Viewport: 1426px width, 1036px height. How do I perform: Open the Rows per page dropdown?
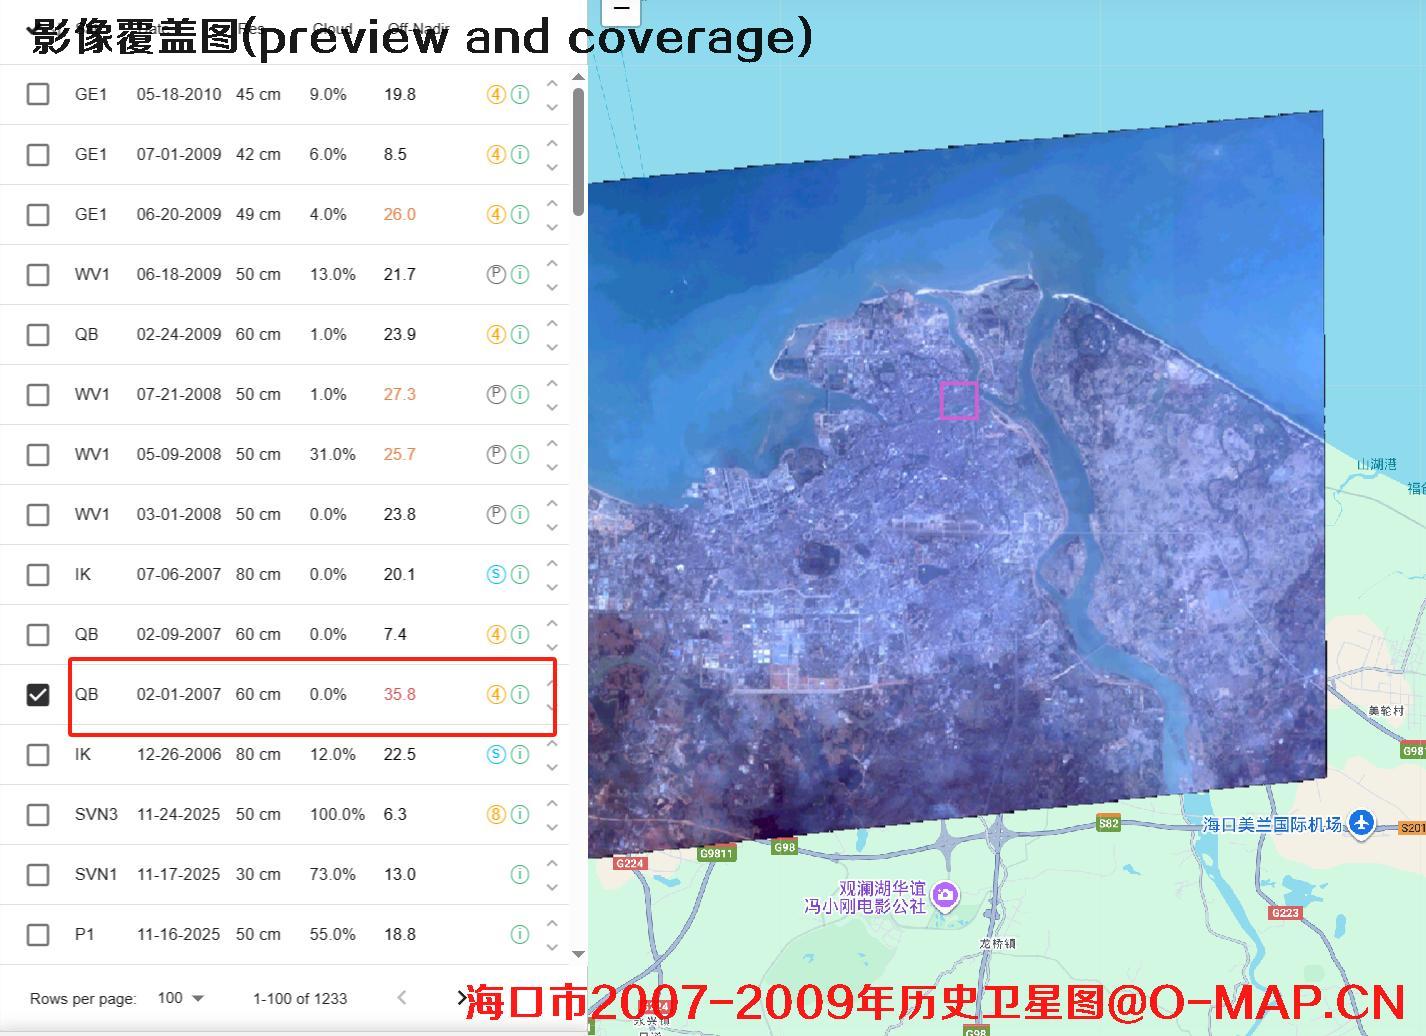coord(180,998)
